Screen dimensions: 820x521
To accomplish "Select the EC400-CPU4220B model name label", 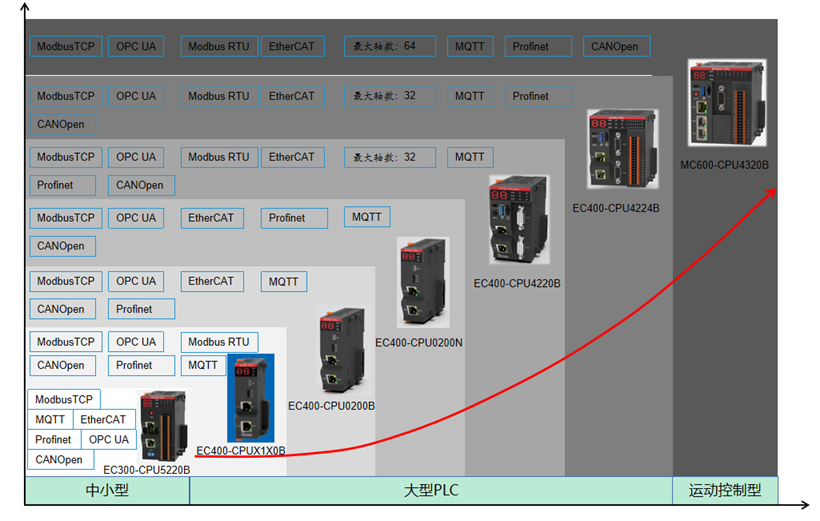I will (x=517, y=283).
